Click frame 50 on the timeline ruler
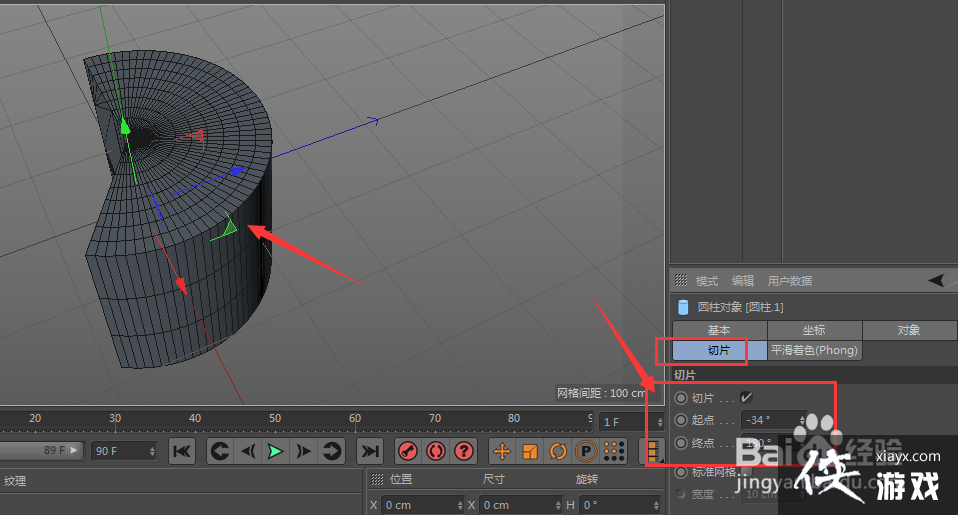The width and height of the screenshot is (958, 515). (x=275, y=418)
